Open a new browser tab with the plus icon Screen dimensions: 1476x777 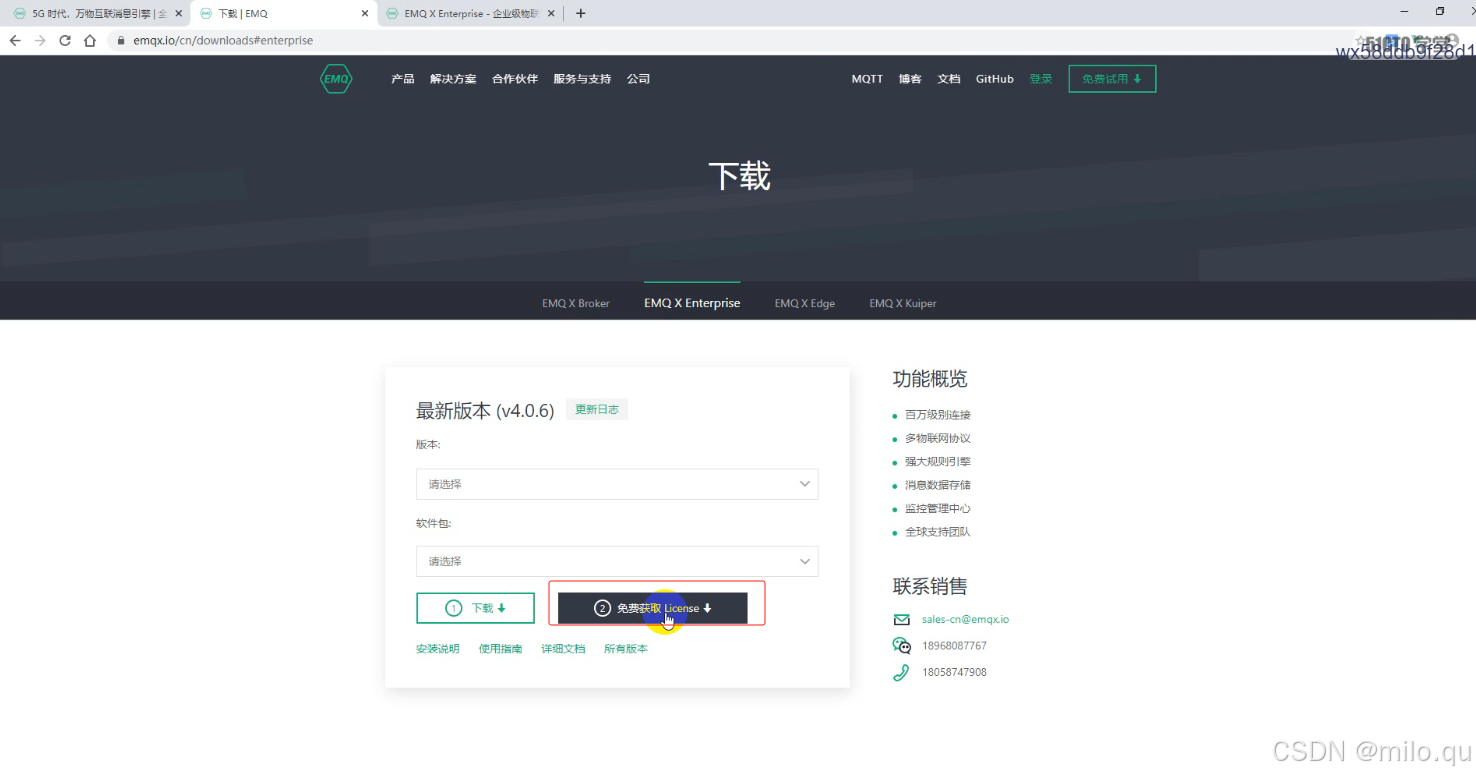pos(580,13)
